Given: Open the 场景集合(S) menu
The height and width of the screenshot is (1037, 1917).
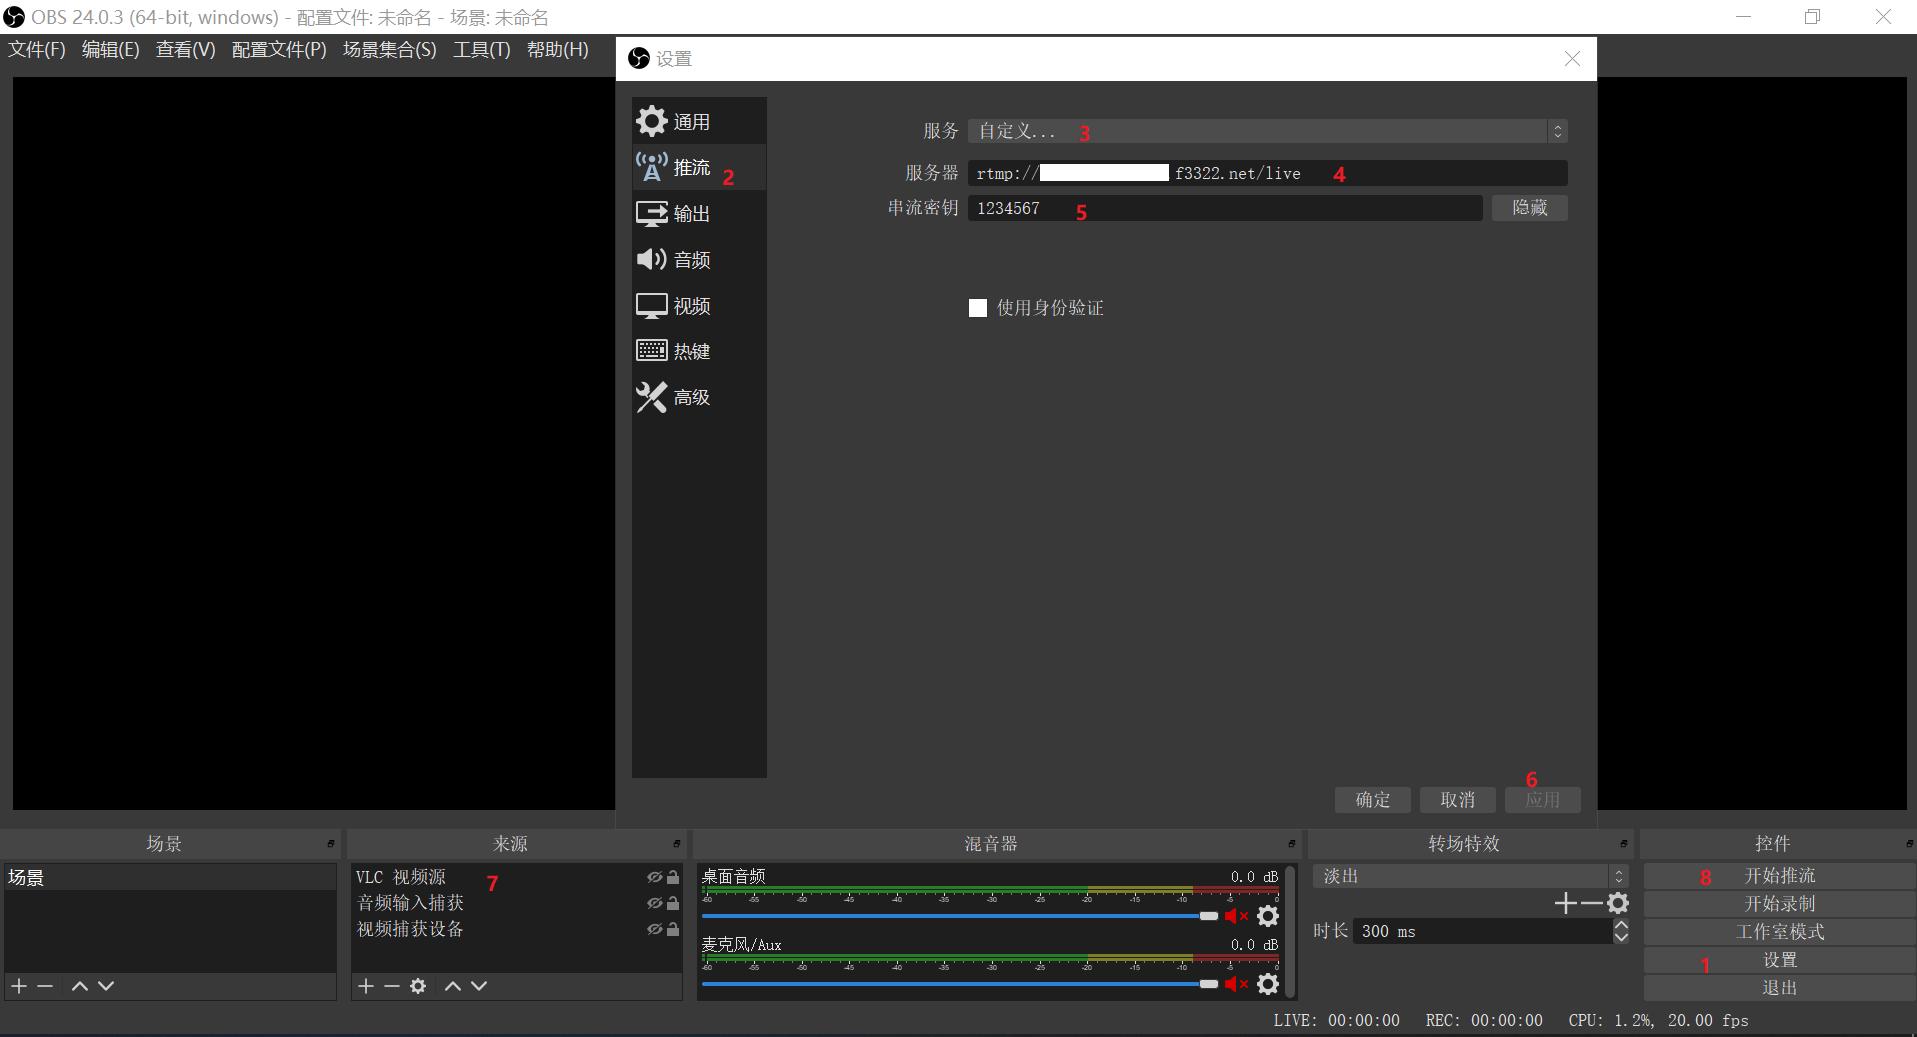Looking at the screenshot, I should (x=389, y=50).
